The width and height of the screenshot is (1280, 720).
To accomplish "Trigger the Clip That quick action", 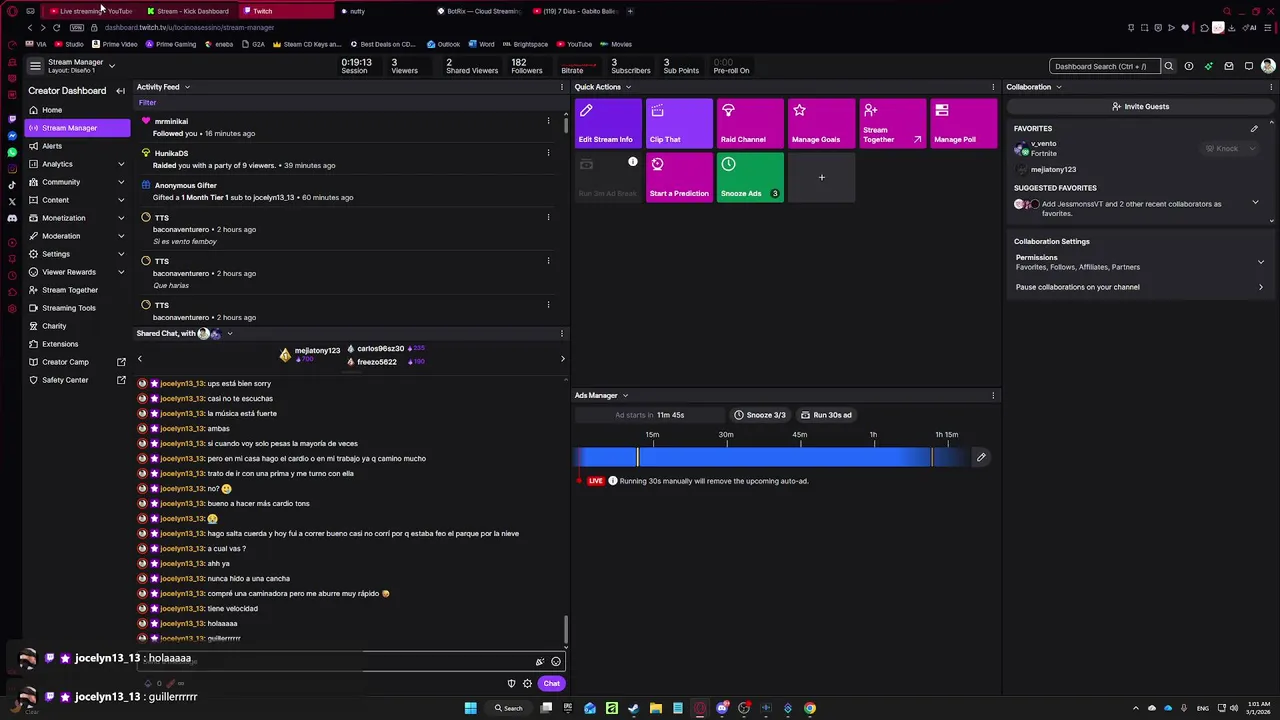I will 679,124.
